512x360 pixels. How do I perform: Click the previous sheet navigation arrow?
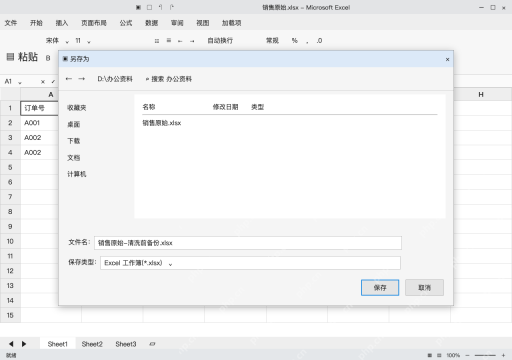[x=11, y=344]
